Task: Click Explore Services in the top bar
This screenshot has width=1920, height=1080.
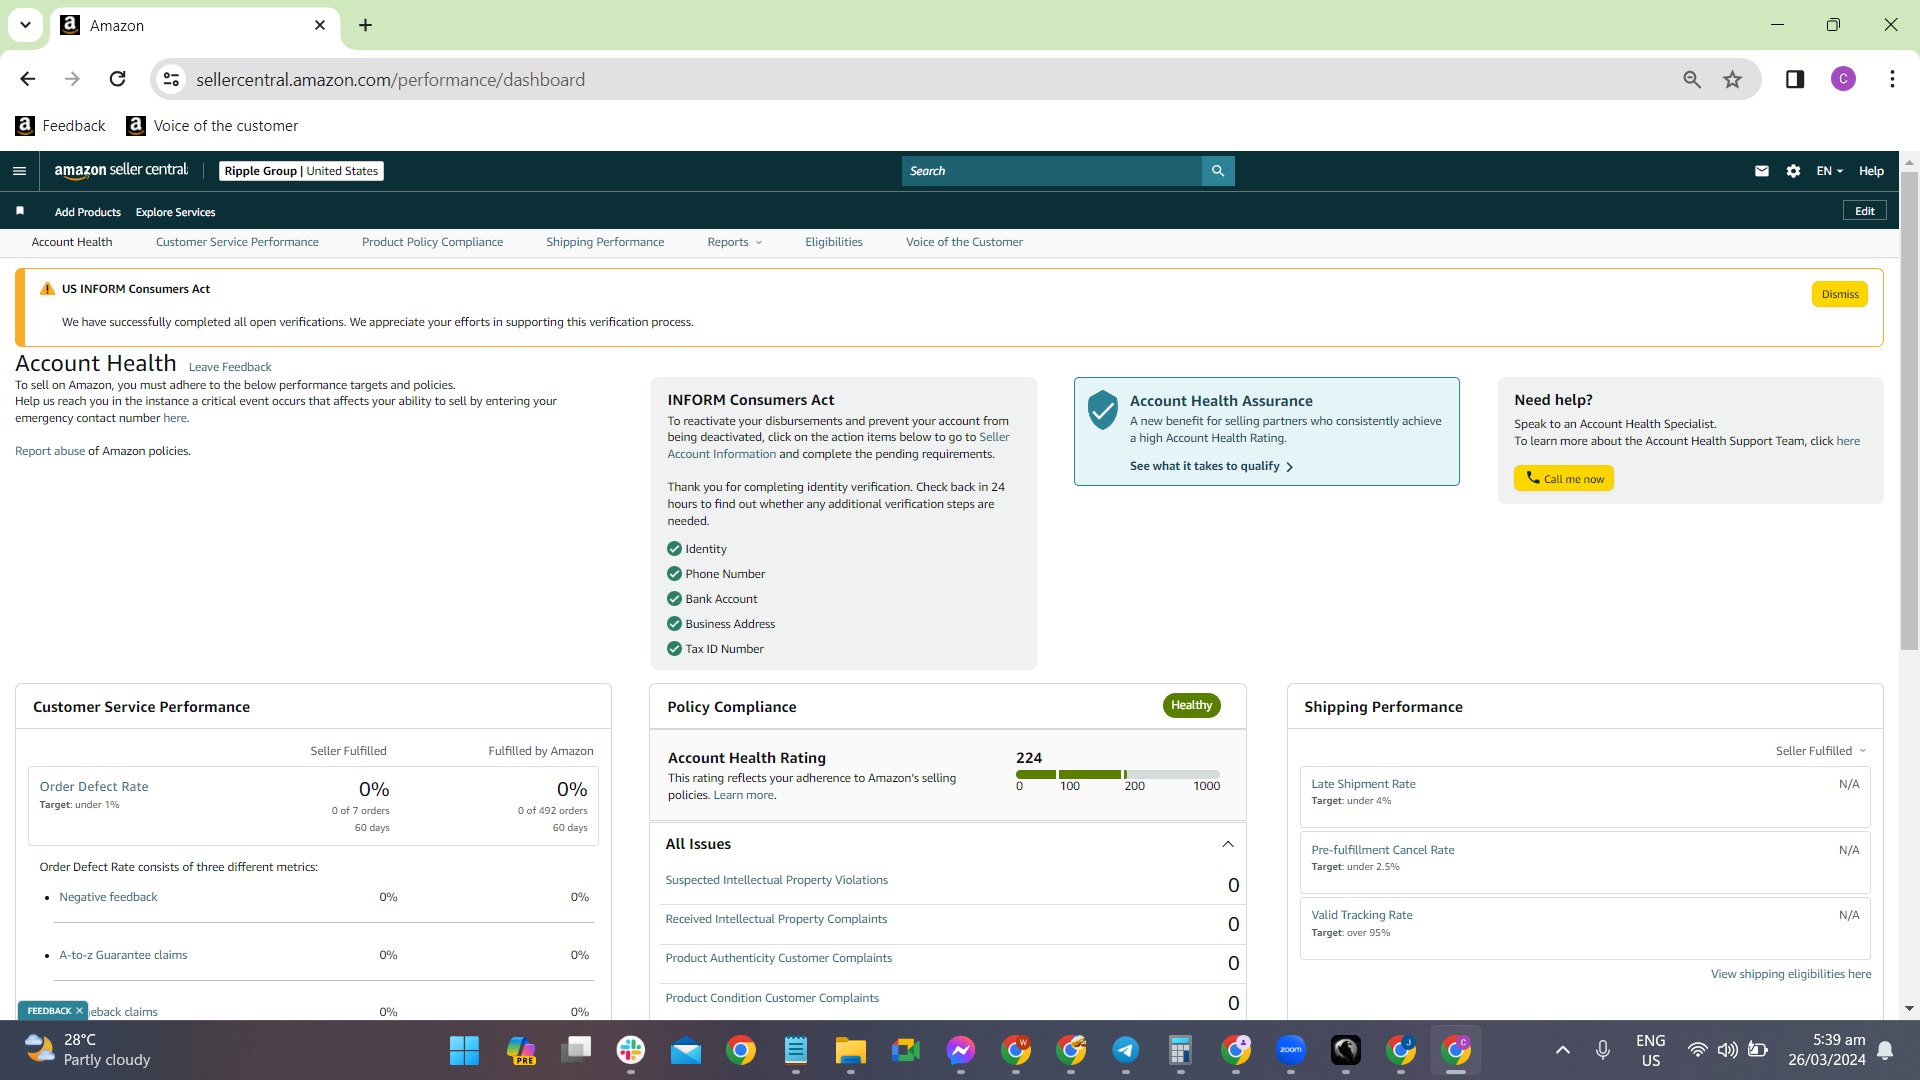Action: click(x=176, y=212)
